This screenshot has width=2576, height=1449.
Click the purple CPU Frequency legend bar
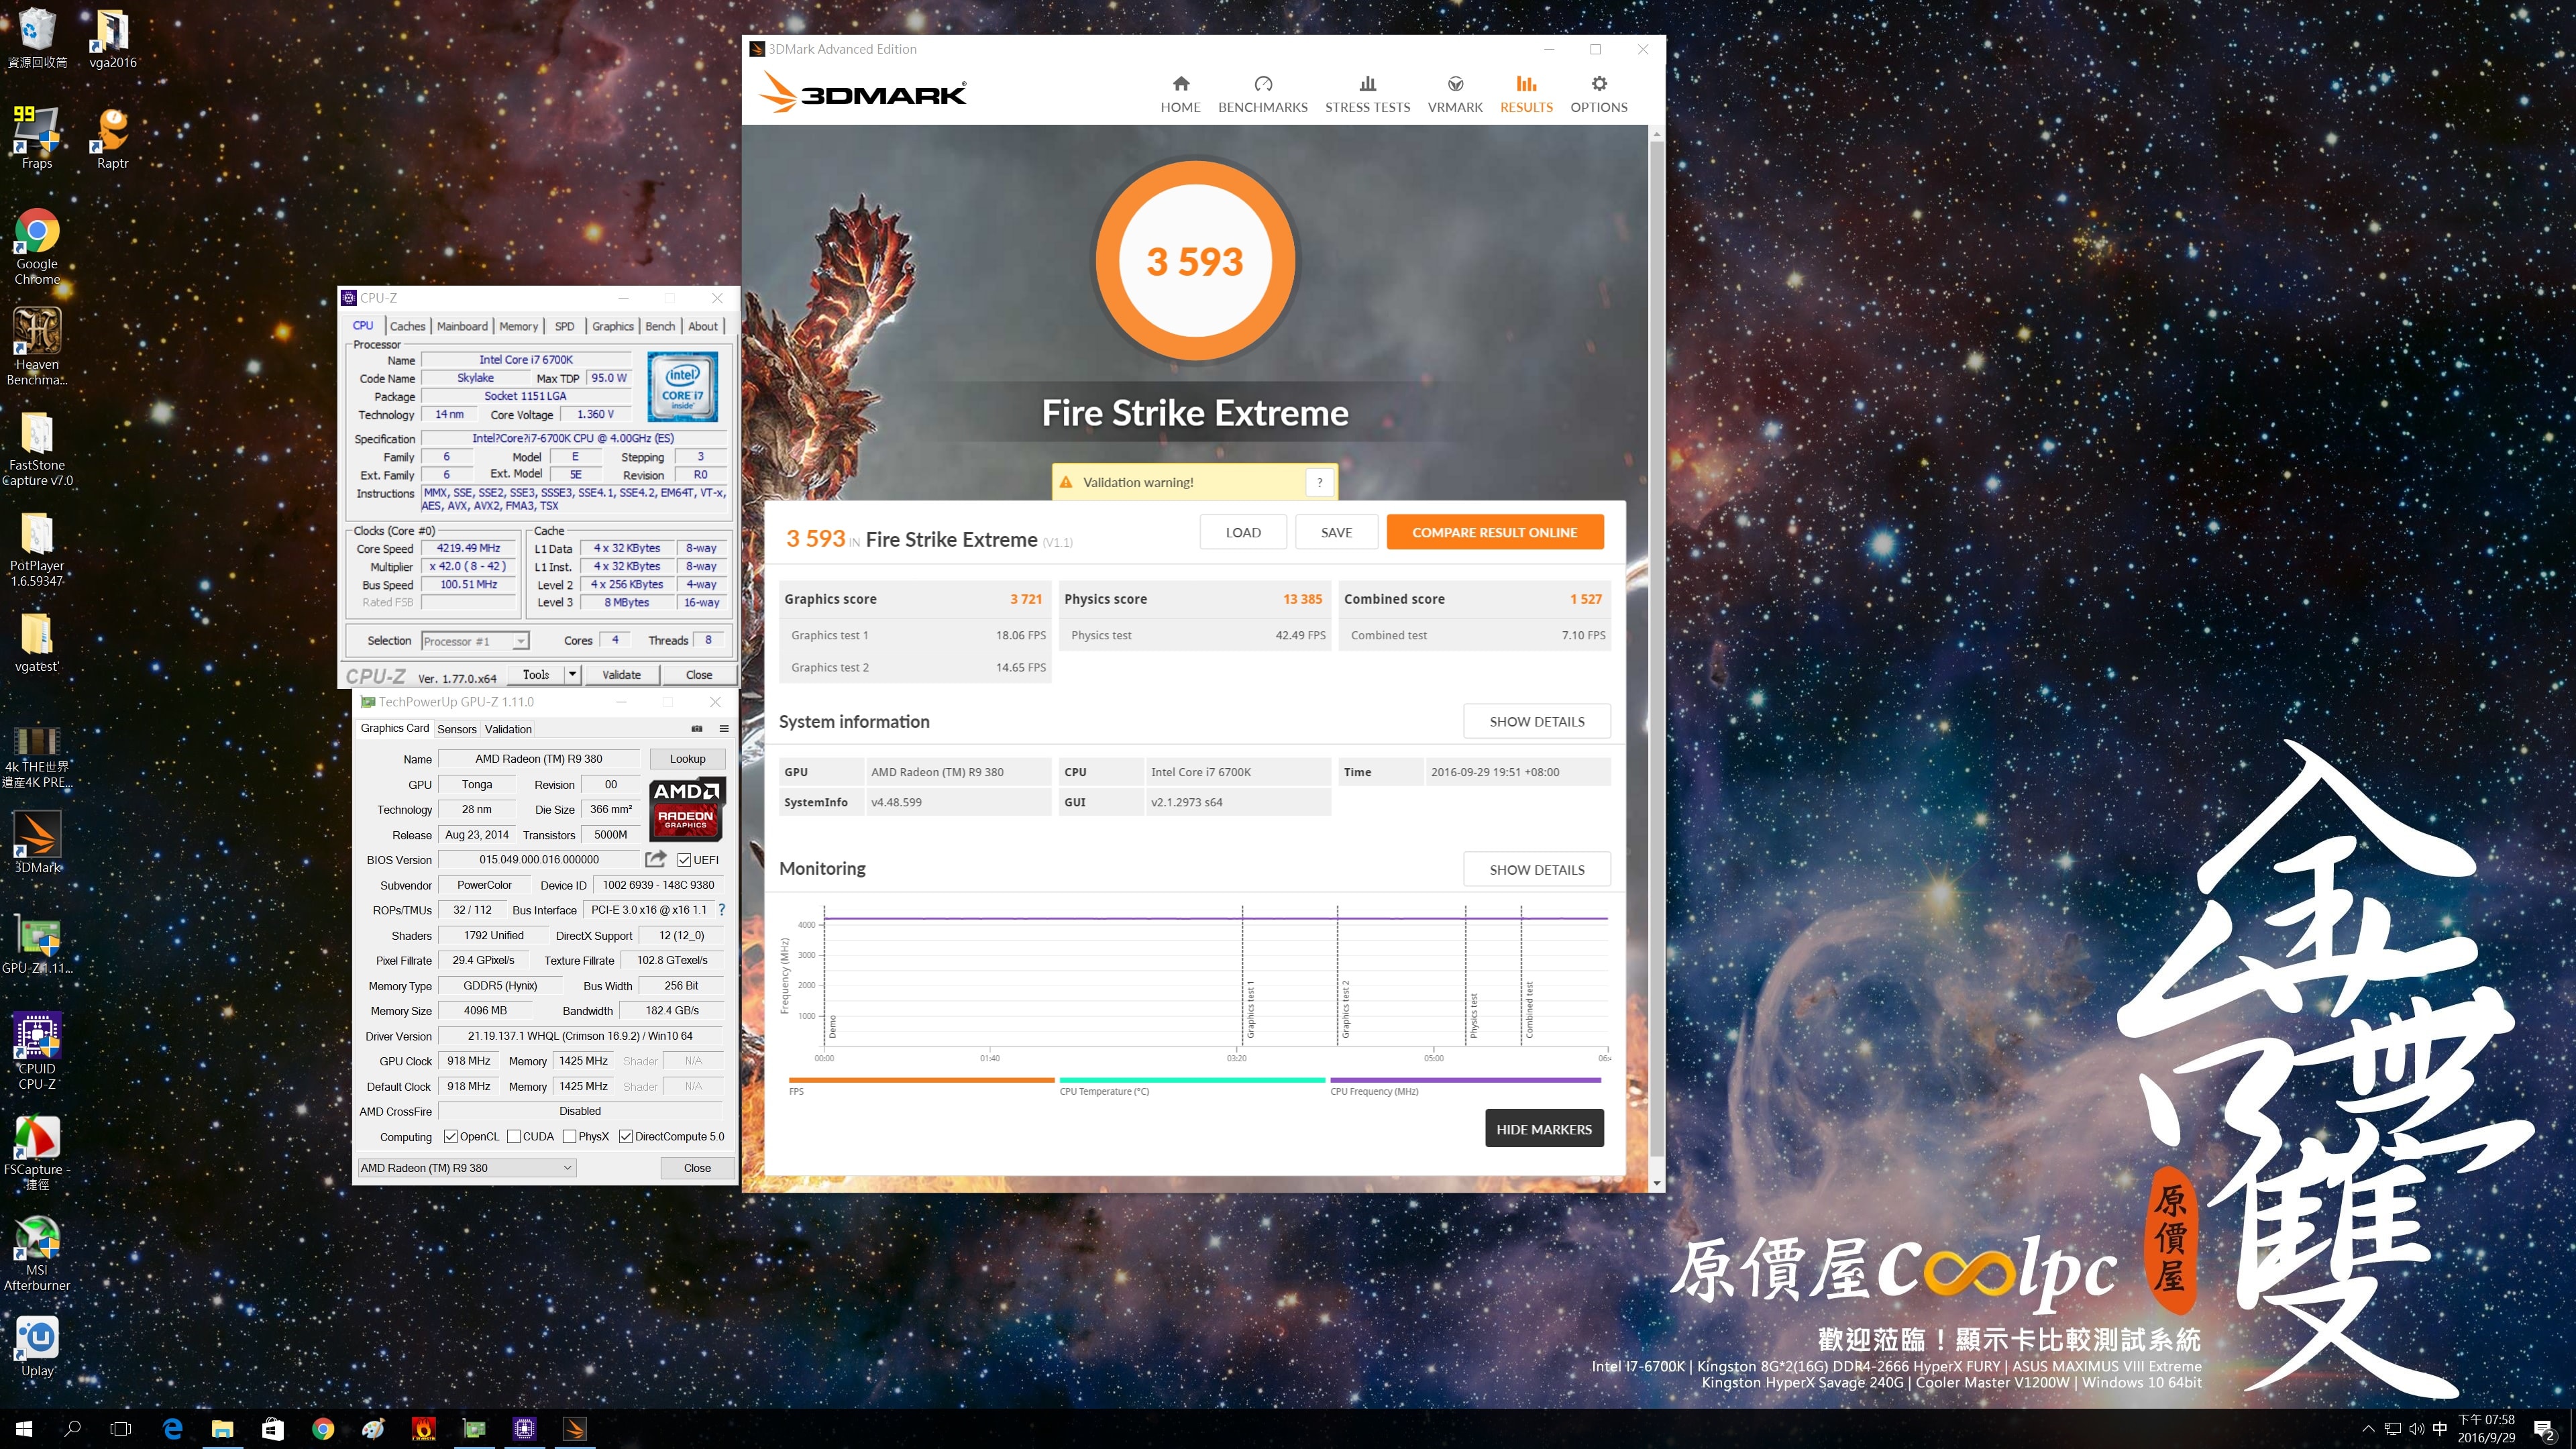click(1465, 1080)
